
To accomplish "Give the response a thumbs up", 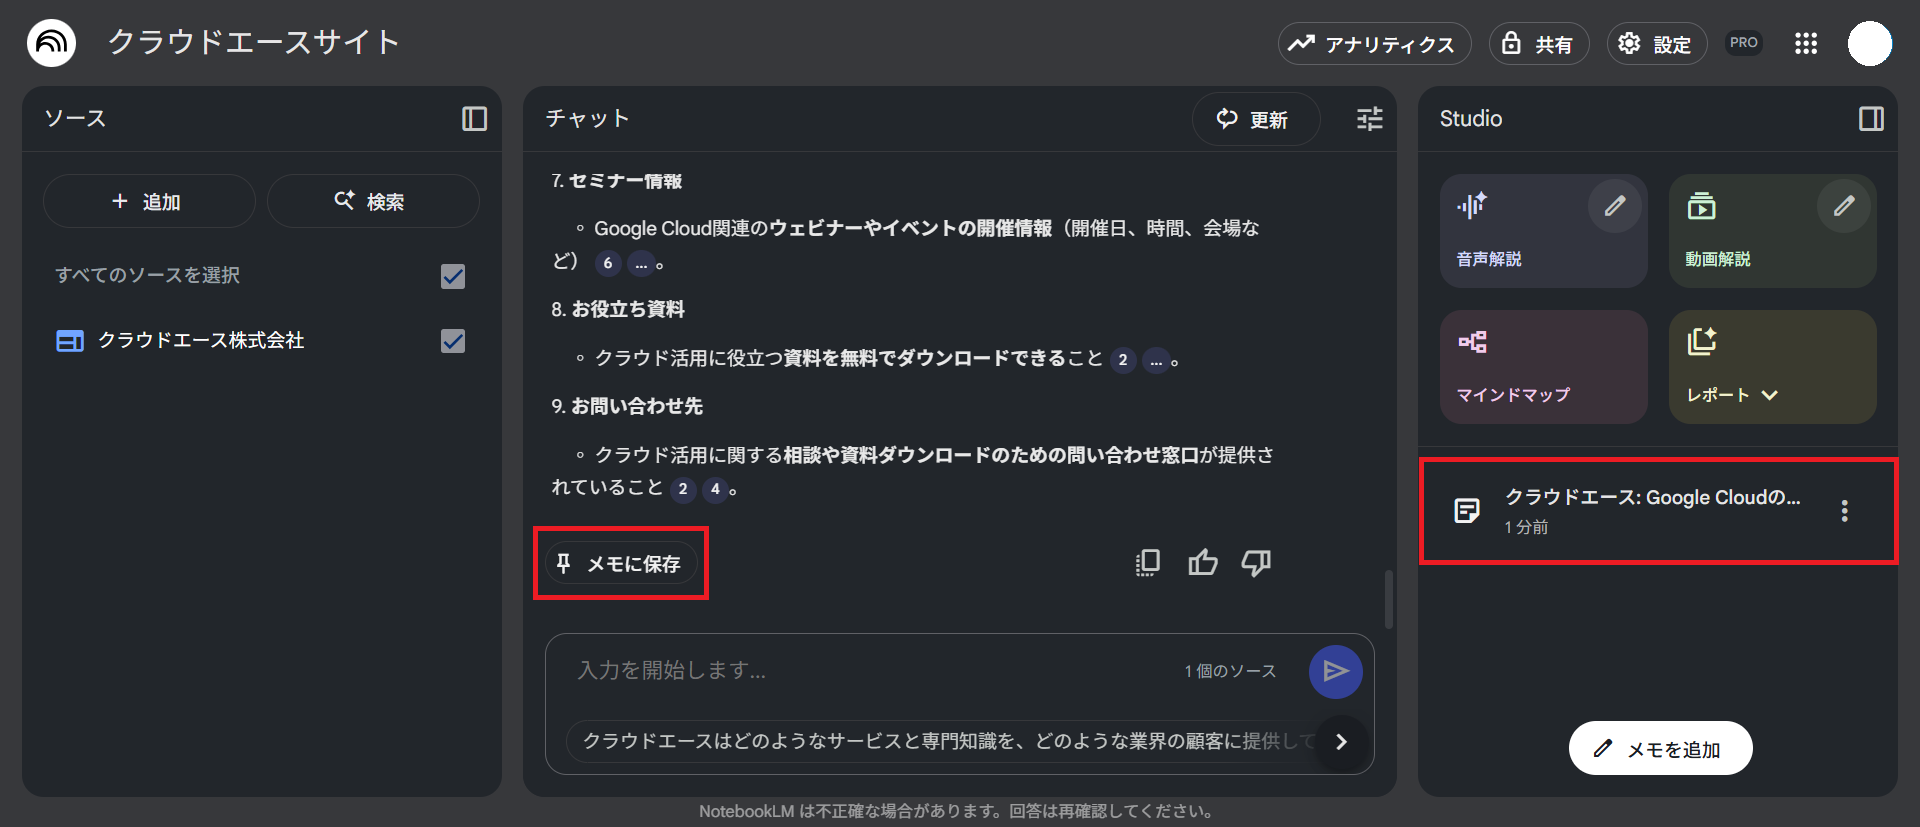I will pyautogui.click(x=1203, y=563).
